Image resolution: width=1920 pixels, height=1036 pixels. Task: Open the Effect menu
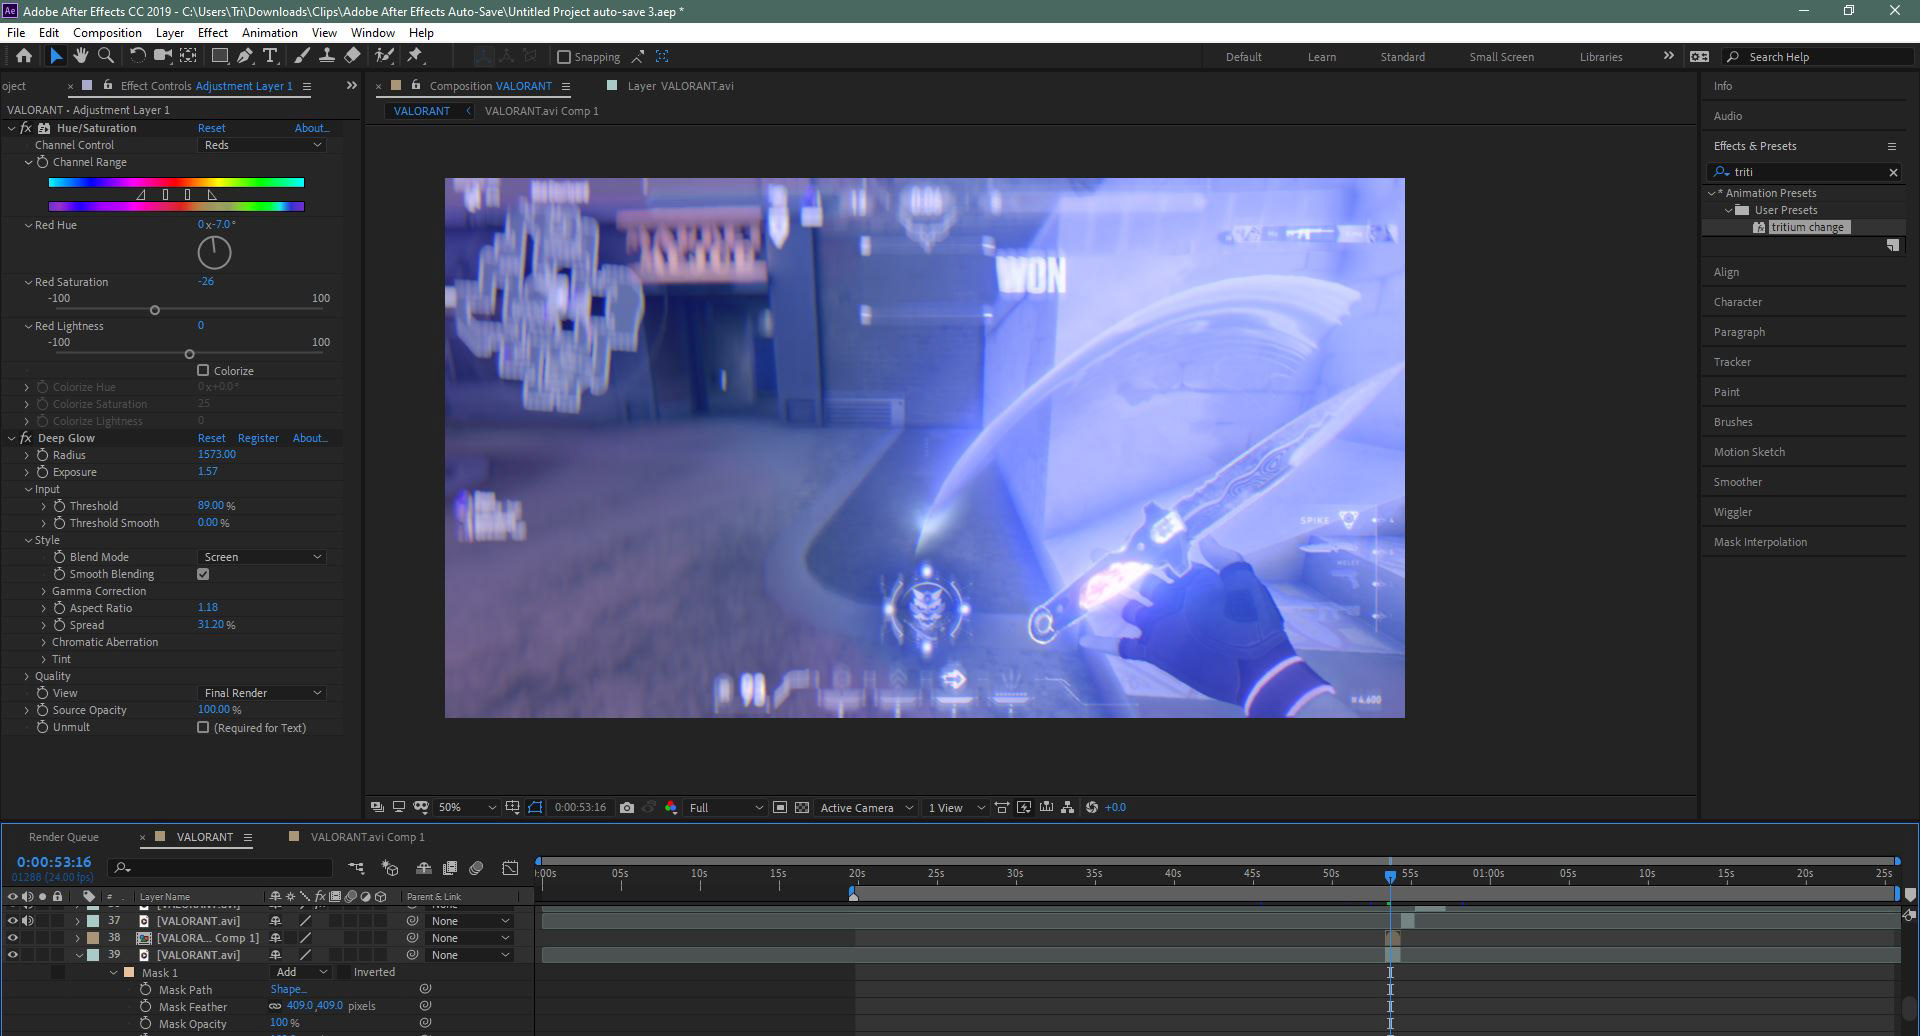click(x=213, y=33)
